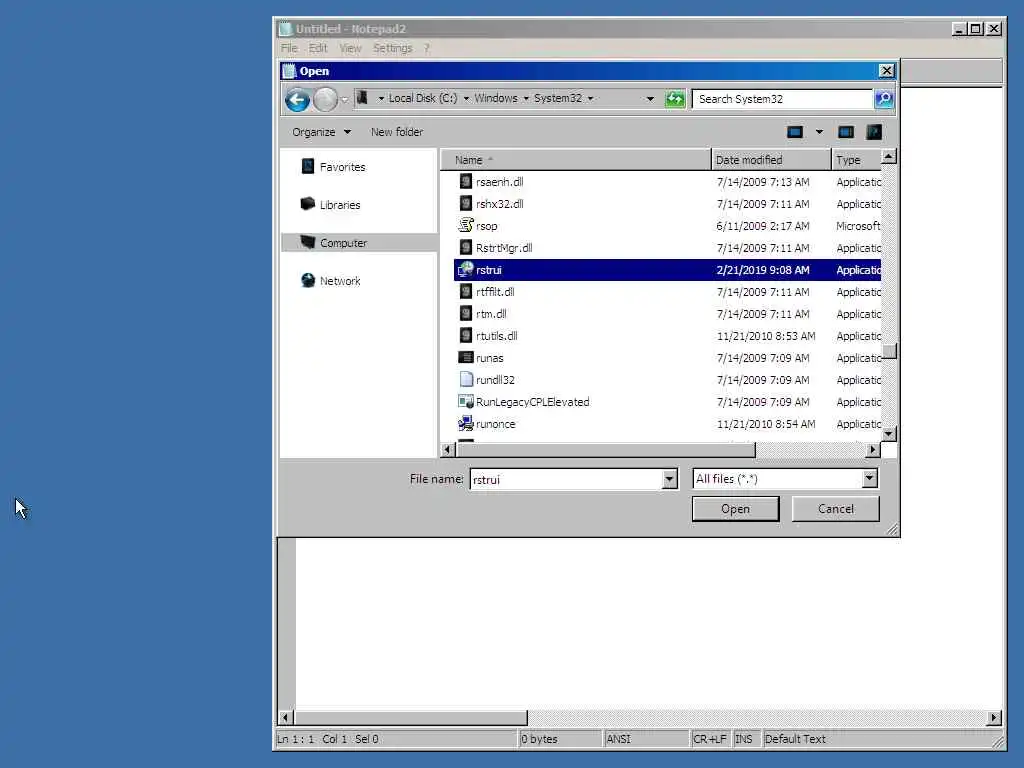Select the rsop script icon
1024x768 pixels.
pyautogui.click(x=466, y=225)
